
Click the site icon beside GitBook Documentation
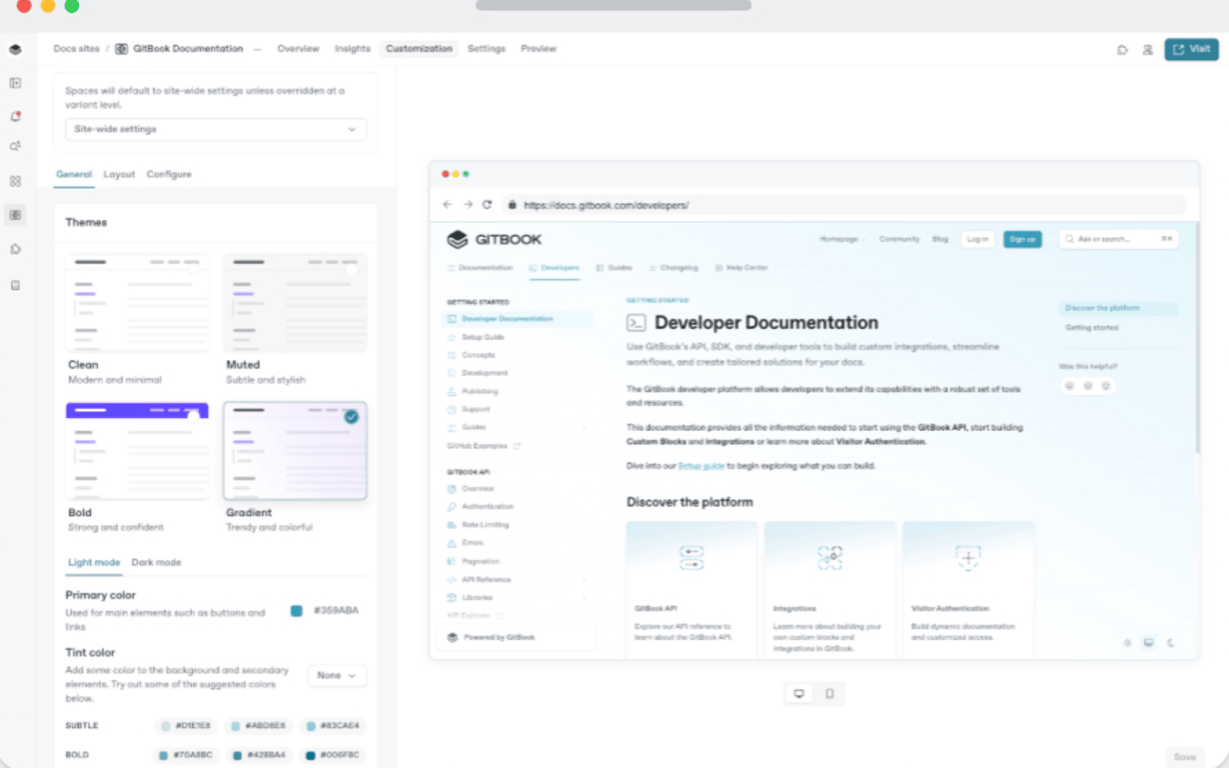pos(121,48)
